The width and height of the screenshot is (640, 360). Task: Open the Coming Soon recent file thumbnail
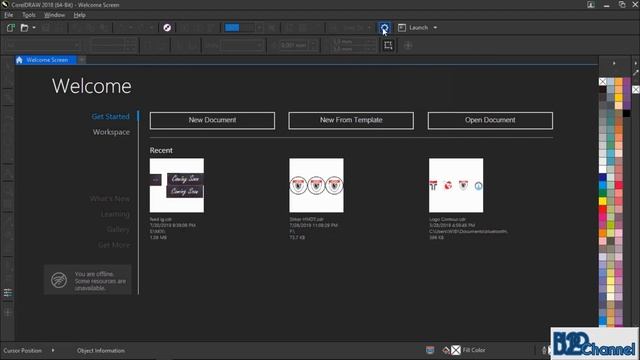(x=177, y=185)
